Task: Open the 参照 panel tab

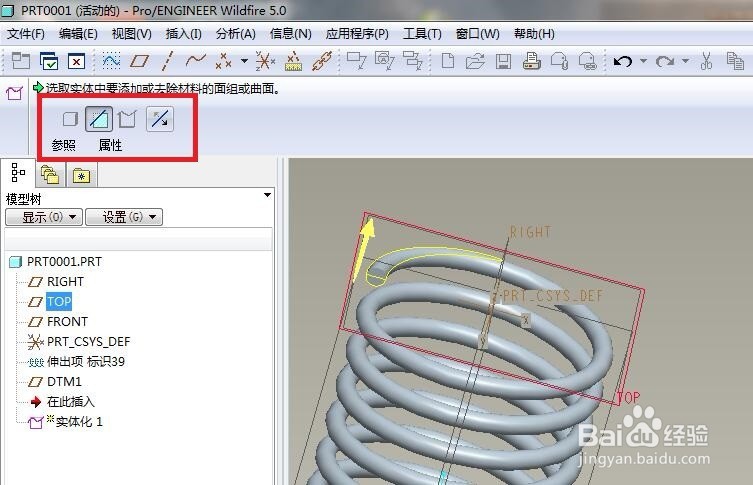Action: (63, 145)
